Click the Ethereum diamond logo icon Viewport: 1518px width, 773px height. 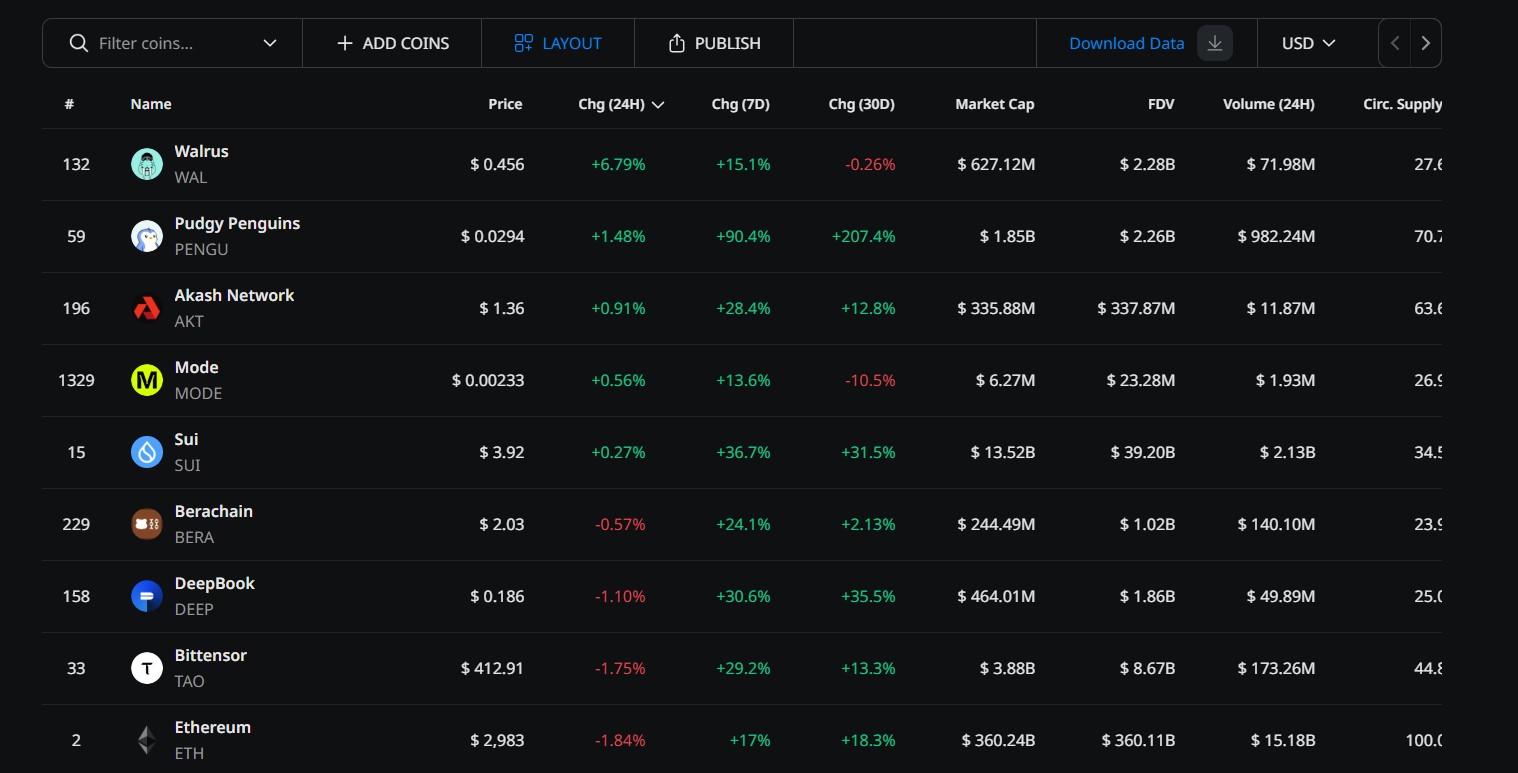[147, 740]
